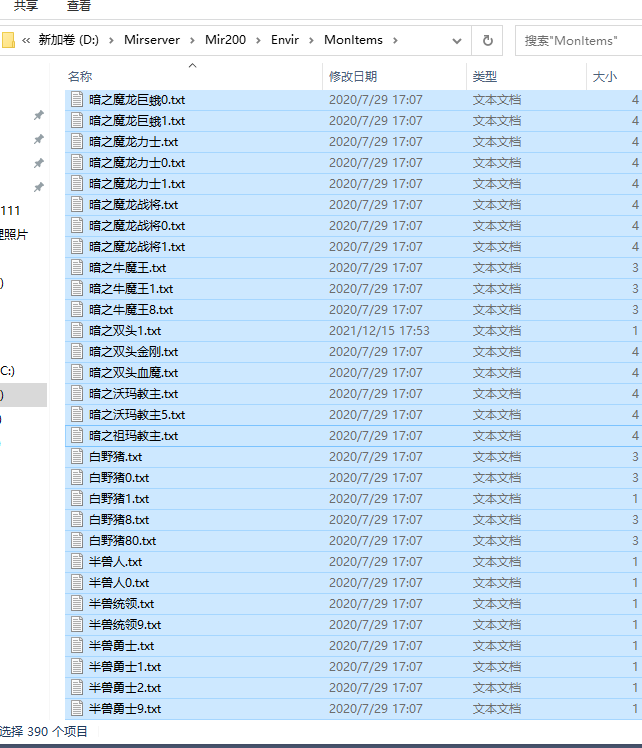Select file name 半兽人.txt
Viewport: 642px width, 748px height.
click(115, 561)
